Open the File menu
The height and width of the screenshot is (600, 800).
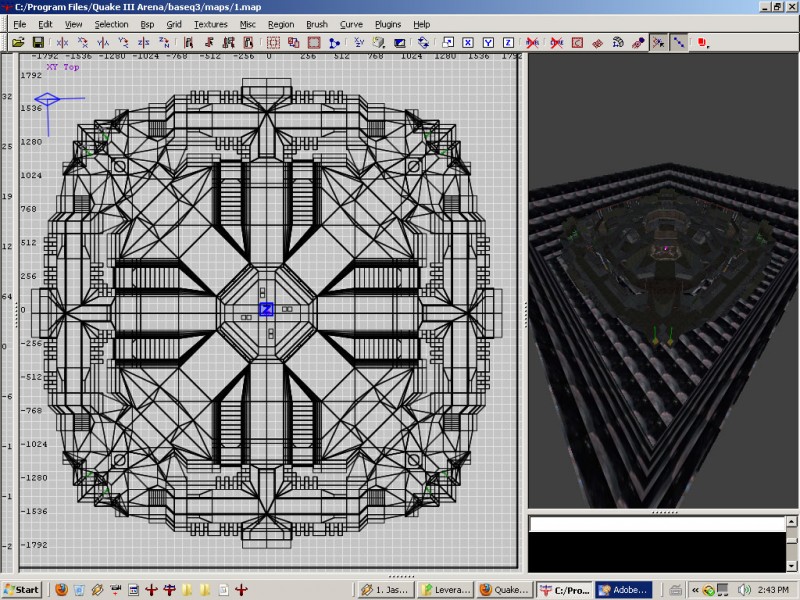tap(19, 24)
